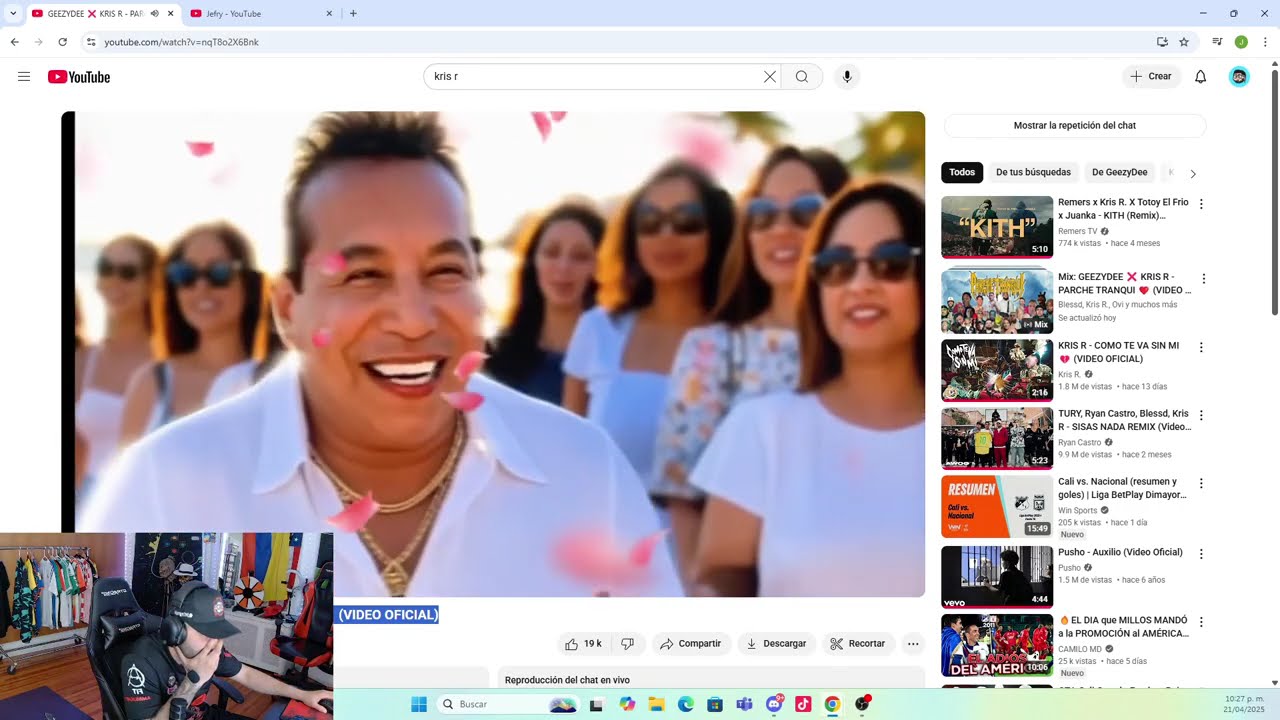Open the media controls music-note icon
Screen dimensions: 1280x720
click(x=1217, y=42)
